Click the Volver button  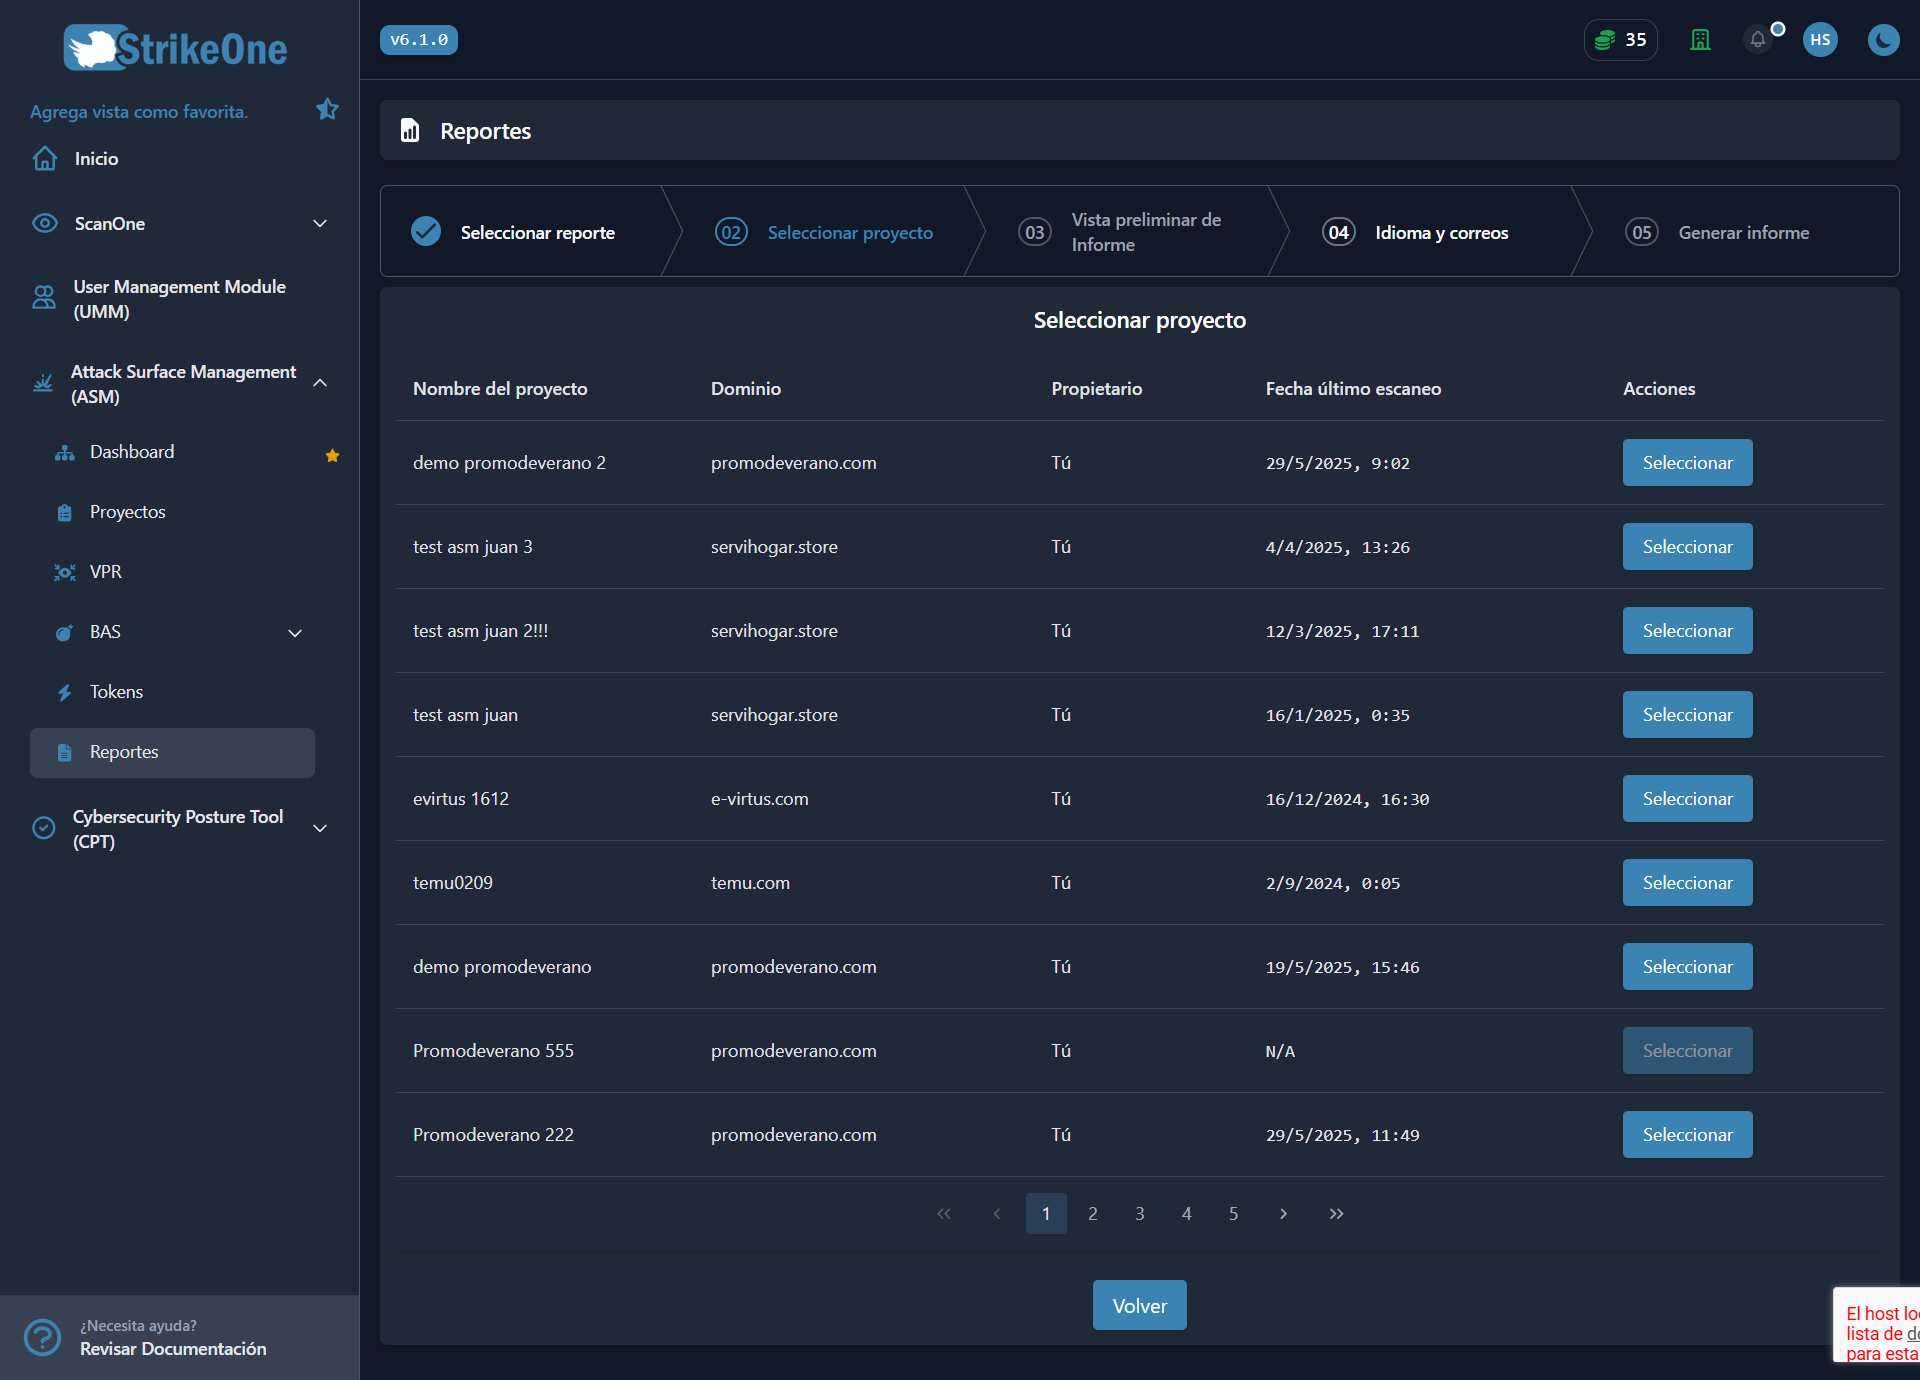[1139, 1305]
